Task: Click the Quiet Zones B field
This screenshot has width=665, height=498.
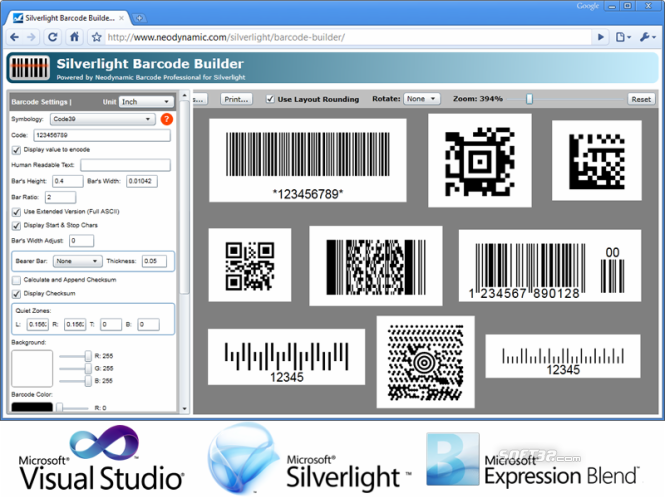Action: [x=148, y=325]
